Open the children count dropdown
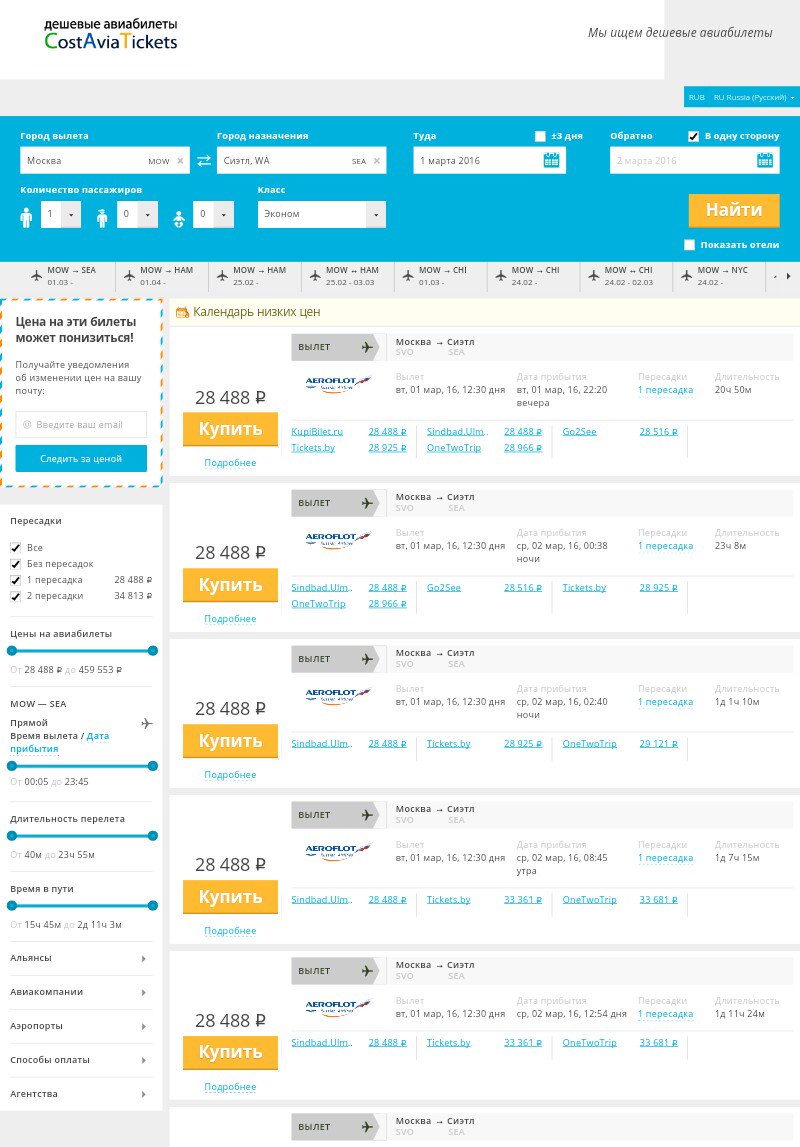Image resolution: width=800 pixels, height=1147 pixels. [x=137, y=214]
